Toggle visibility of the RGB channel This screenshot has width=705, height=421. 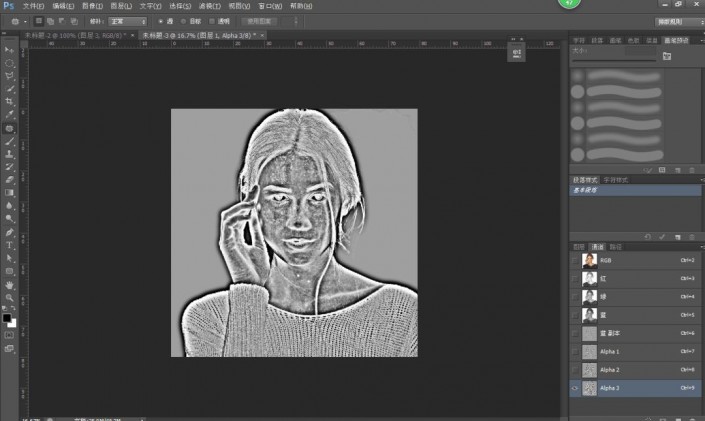click(x=574, y=260)
